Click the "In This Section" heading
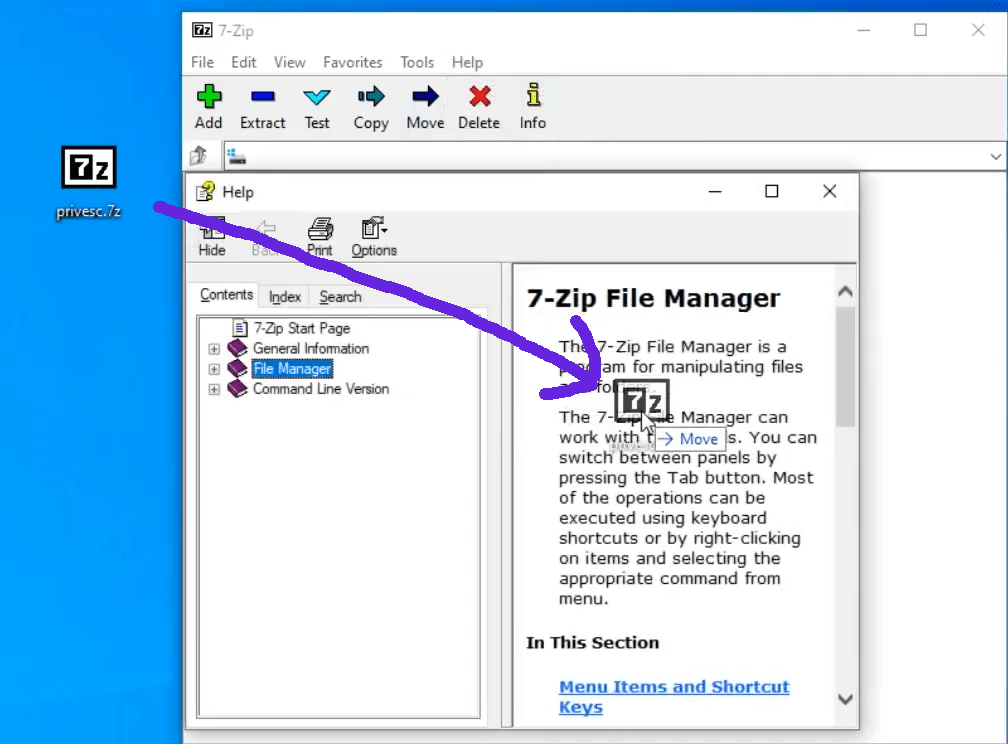 coord(593,642)
